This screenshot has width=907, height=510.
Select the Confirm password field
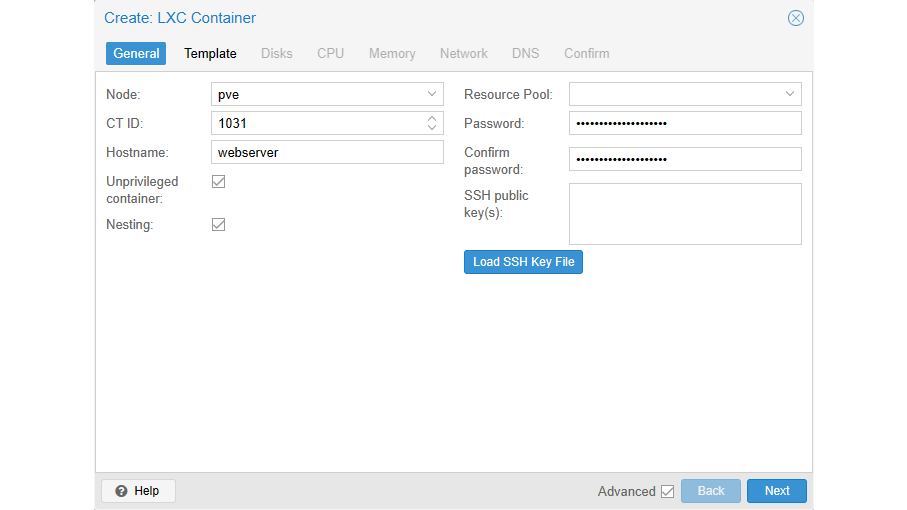click(x=685, y=160)
